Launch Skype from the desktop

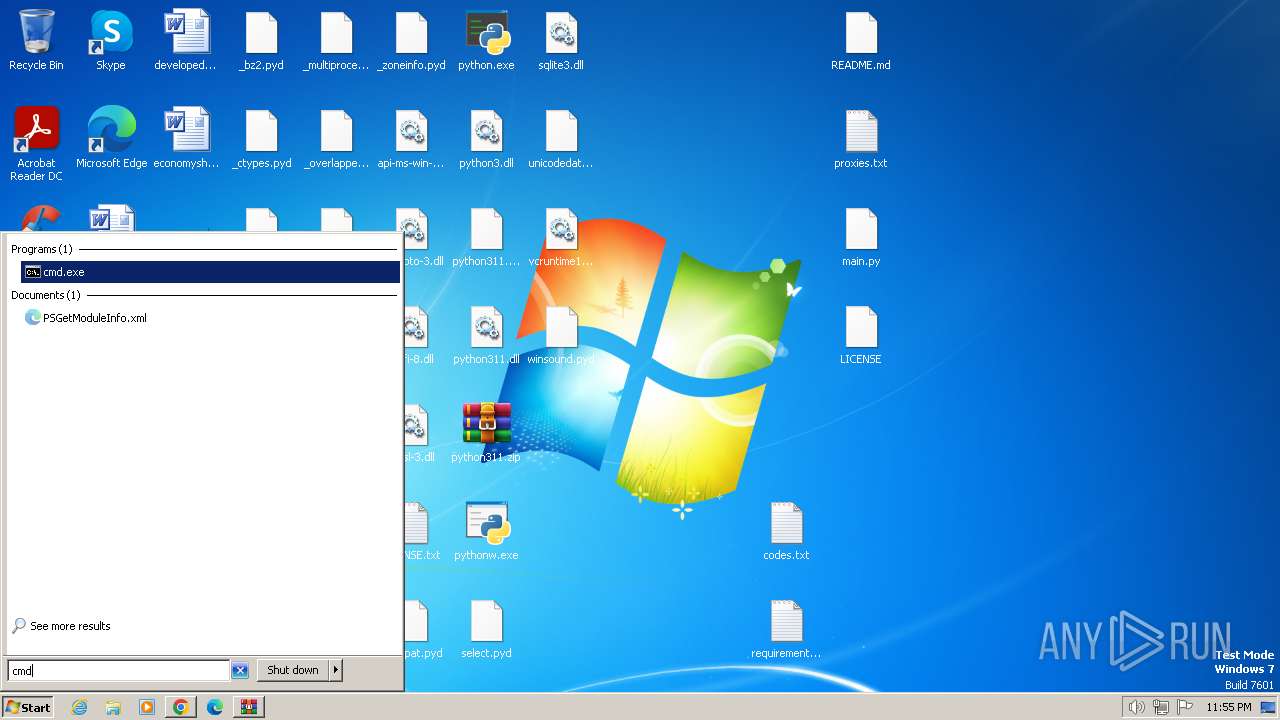click(x=111, y=41)
